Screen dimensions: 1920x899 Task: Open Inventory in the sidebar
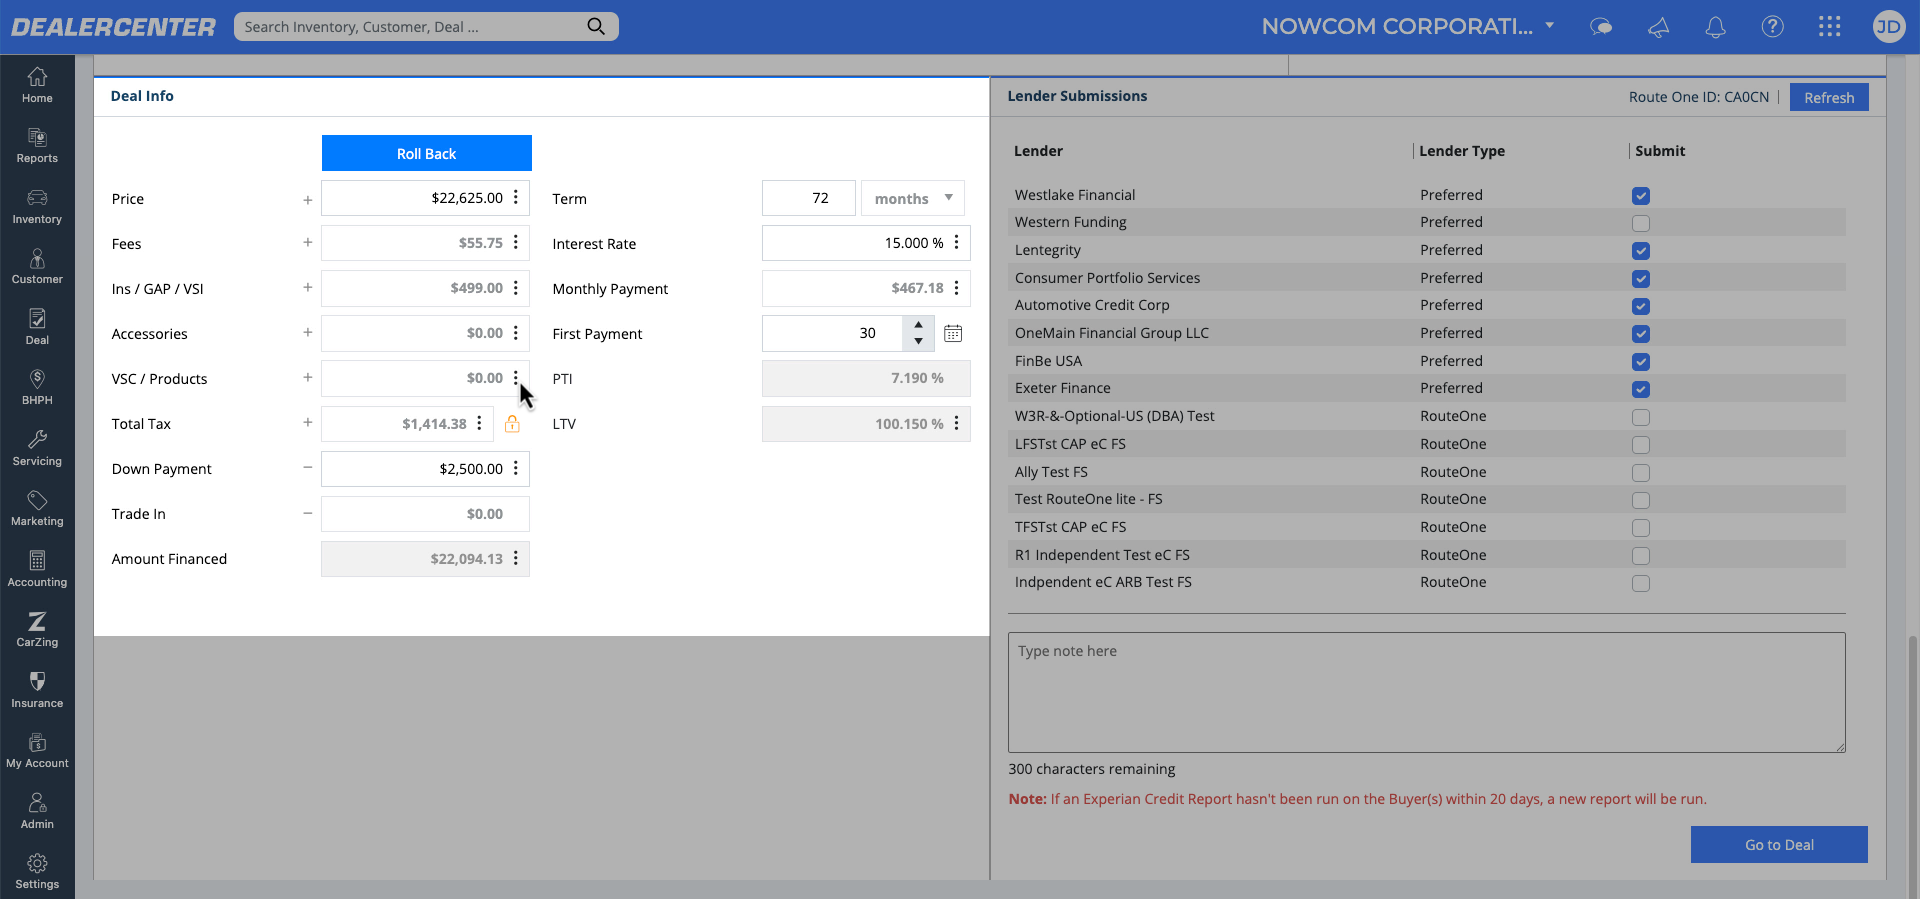[x=37, y=206]
